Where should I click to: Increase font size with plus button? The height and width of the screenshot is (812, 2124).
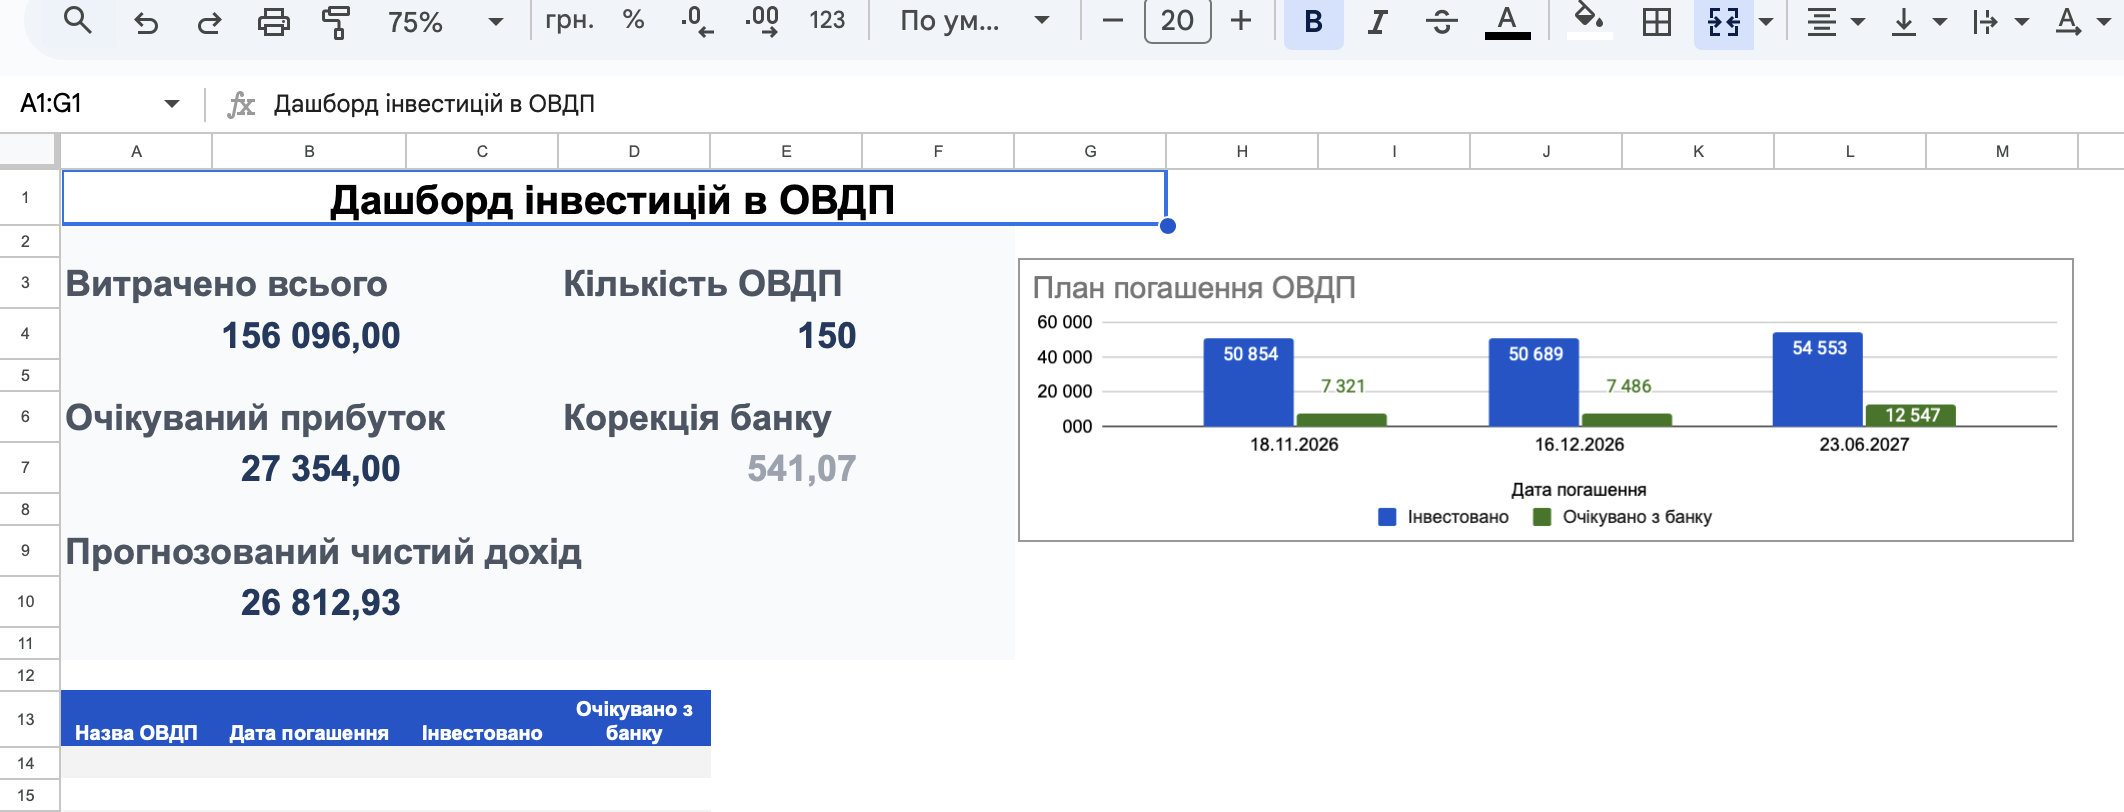1241,21
